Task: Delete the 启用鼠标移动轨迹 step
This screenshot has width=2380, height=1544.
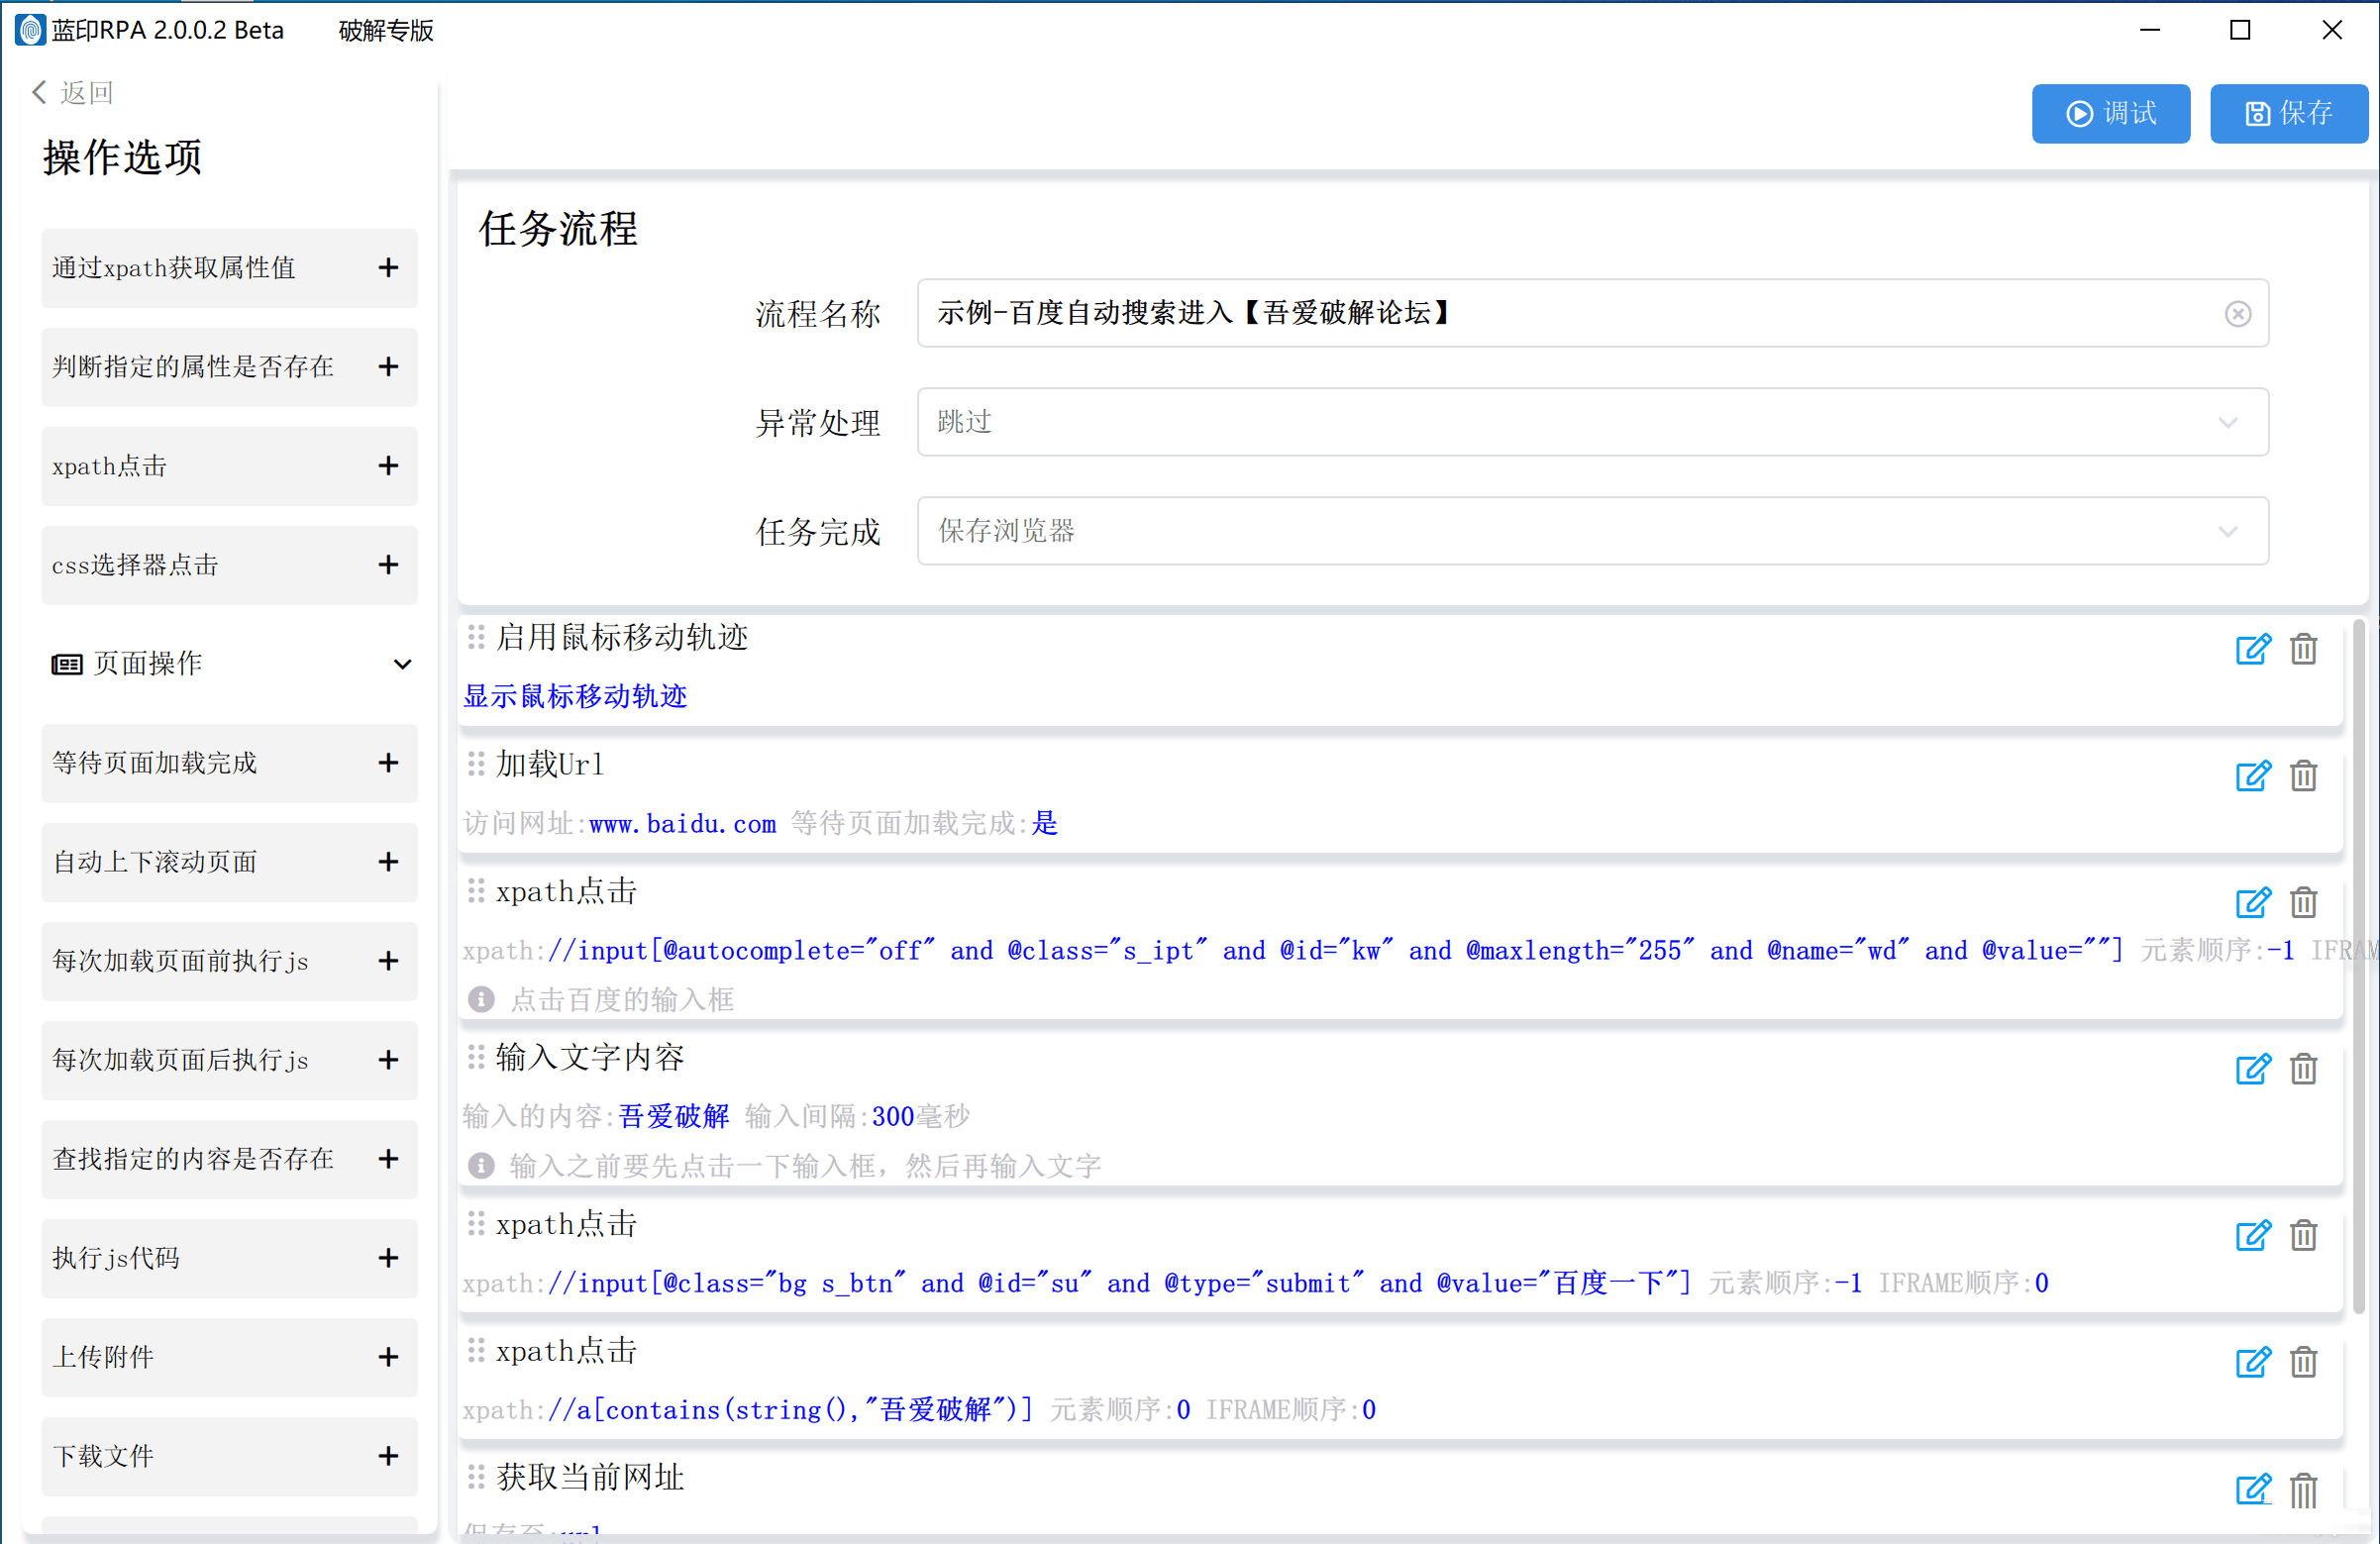Action: pyautogui.click(x=2303, y=649)
